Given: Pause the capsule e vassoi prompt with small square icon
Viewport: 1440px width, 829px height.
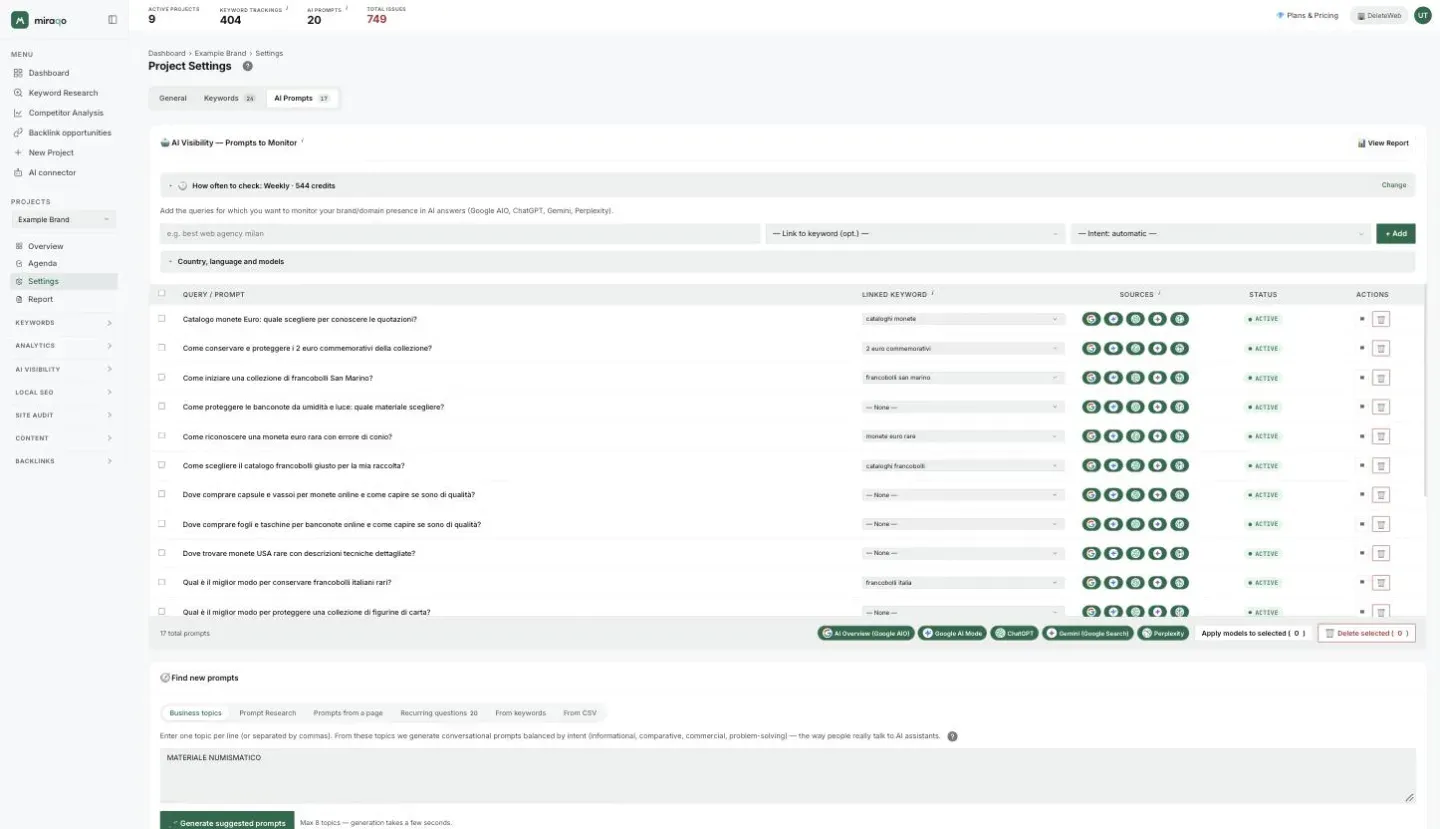Looking at the screenshot, I should [1362, 495].
